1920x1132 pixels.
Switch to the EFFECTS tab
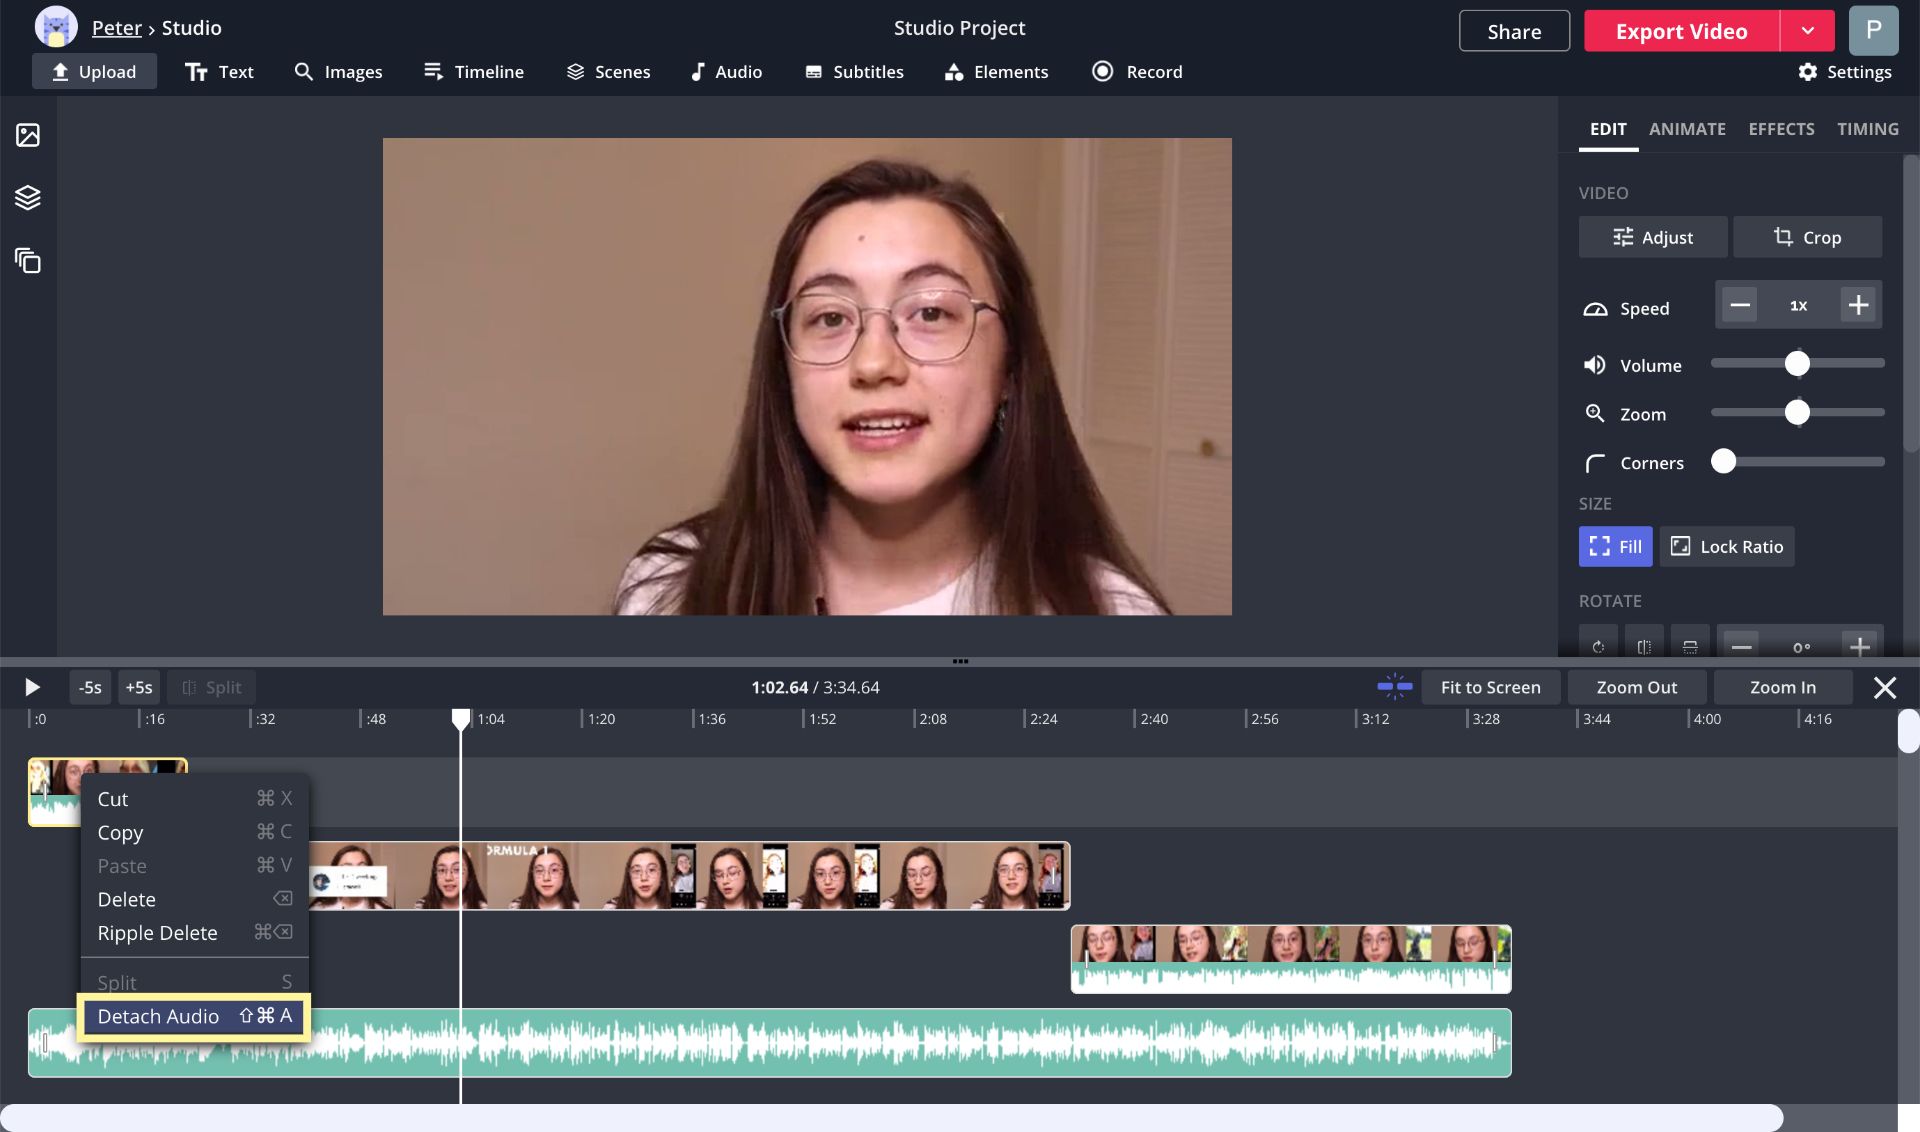pos(1780,129)
